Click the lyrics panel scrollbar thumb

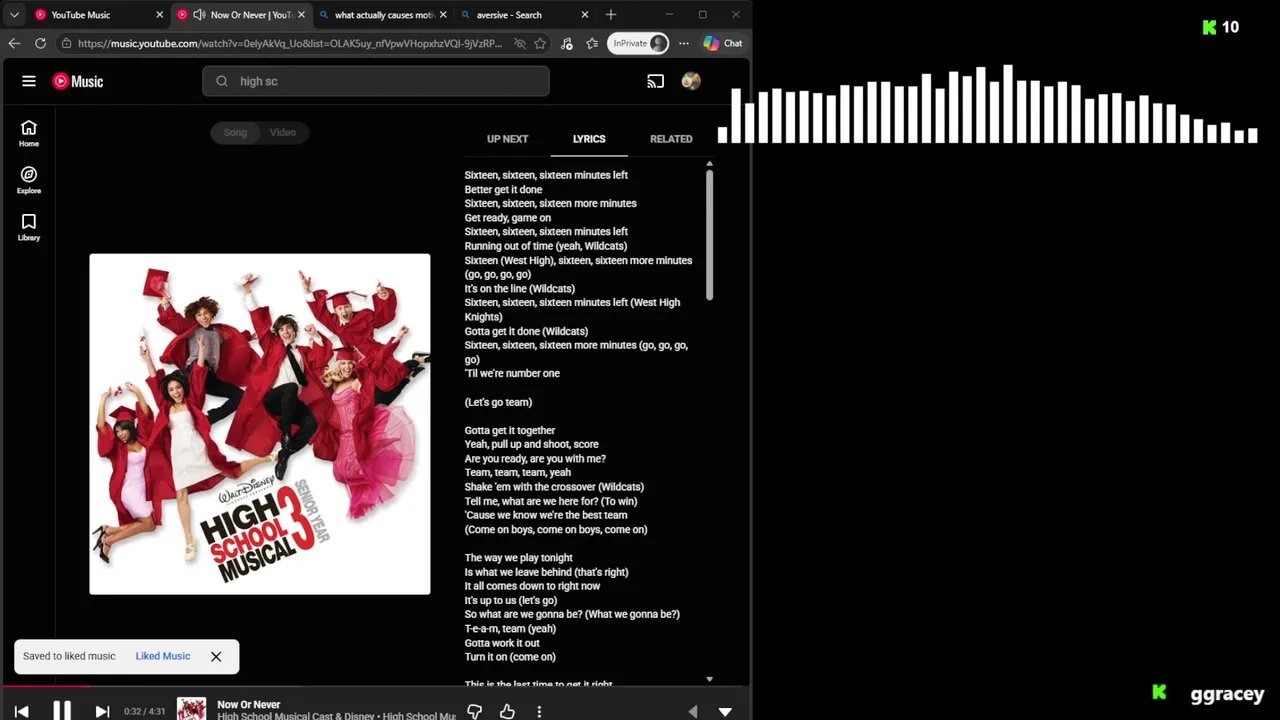(709, 234)
